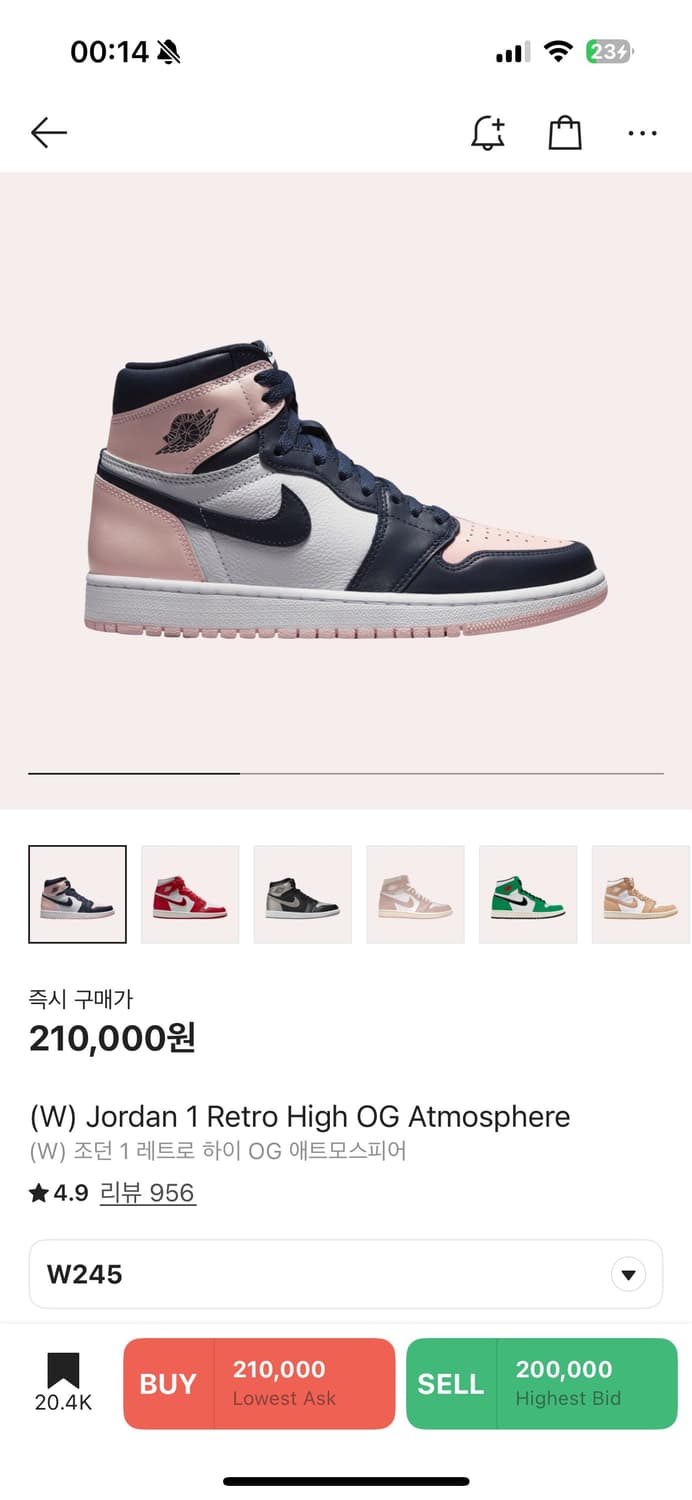Tap the back arrow icon
The width and height of the screenshot is (692, 1500).
(48, 132)
